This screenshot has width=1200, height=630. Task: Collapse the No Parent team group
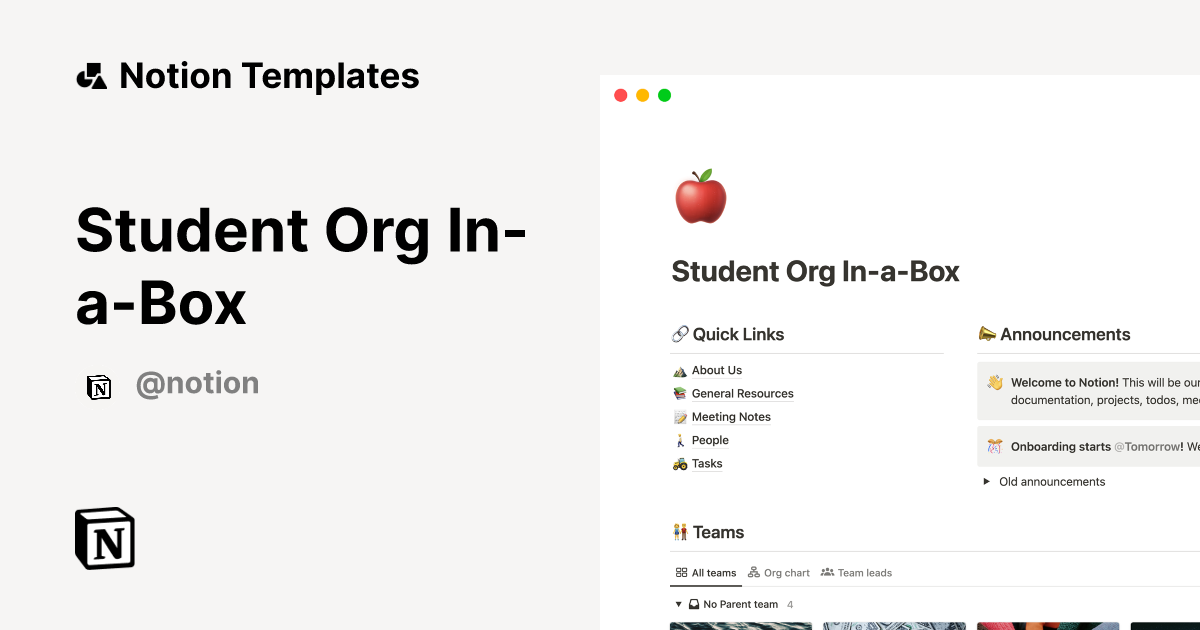(677, 604)
